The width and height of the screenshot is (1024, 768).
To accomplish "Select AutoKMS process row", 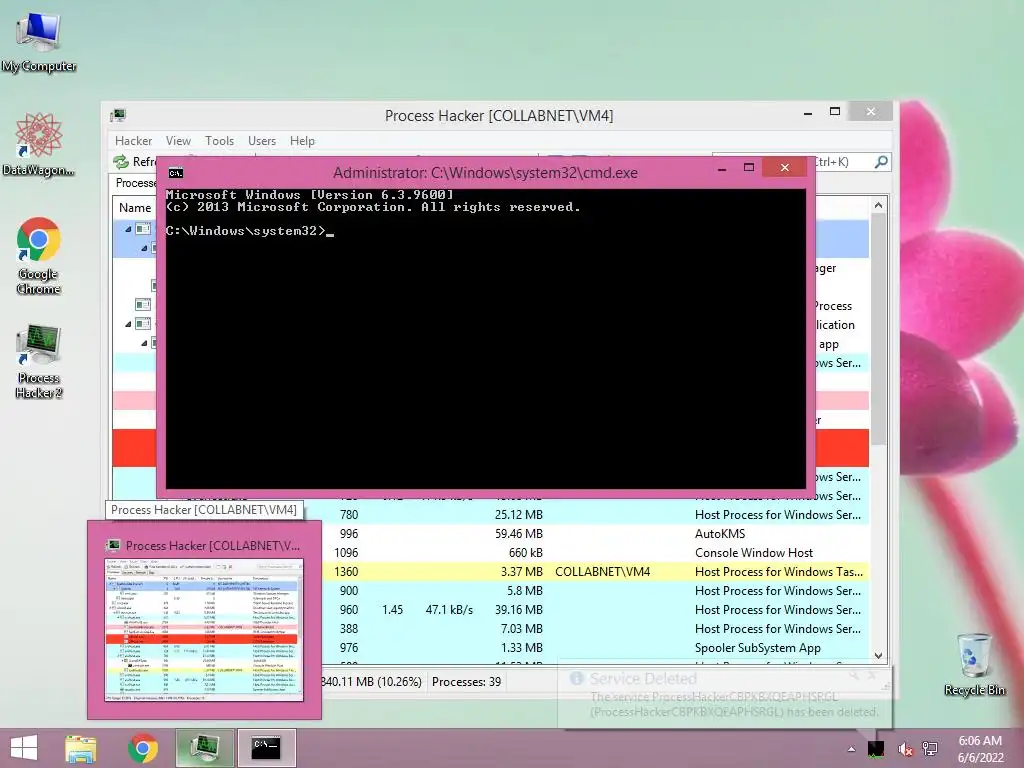I will coord(595,534).
